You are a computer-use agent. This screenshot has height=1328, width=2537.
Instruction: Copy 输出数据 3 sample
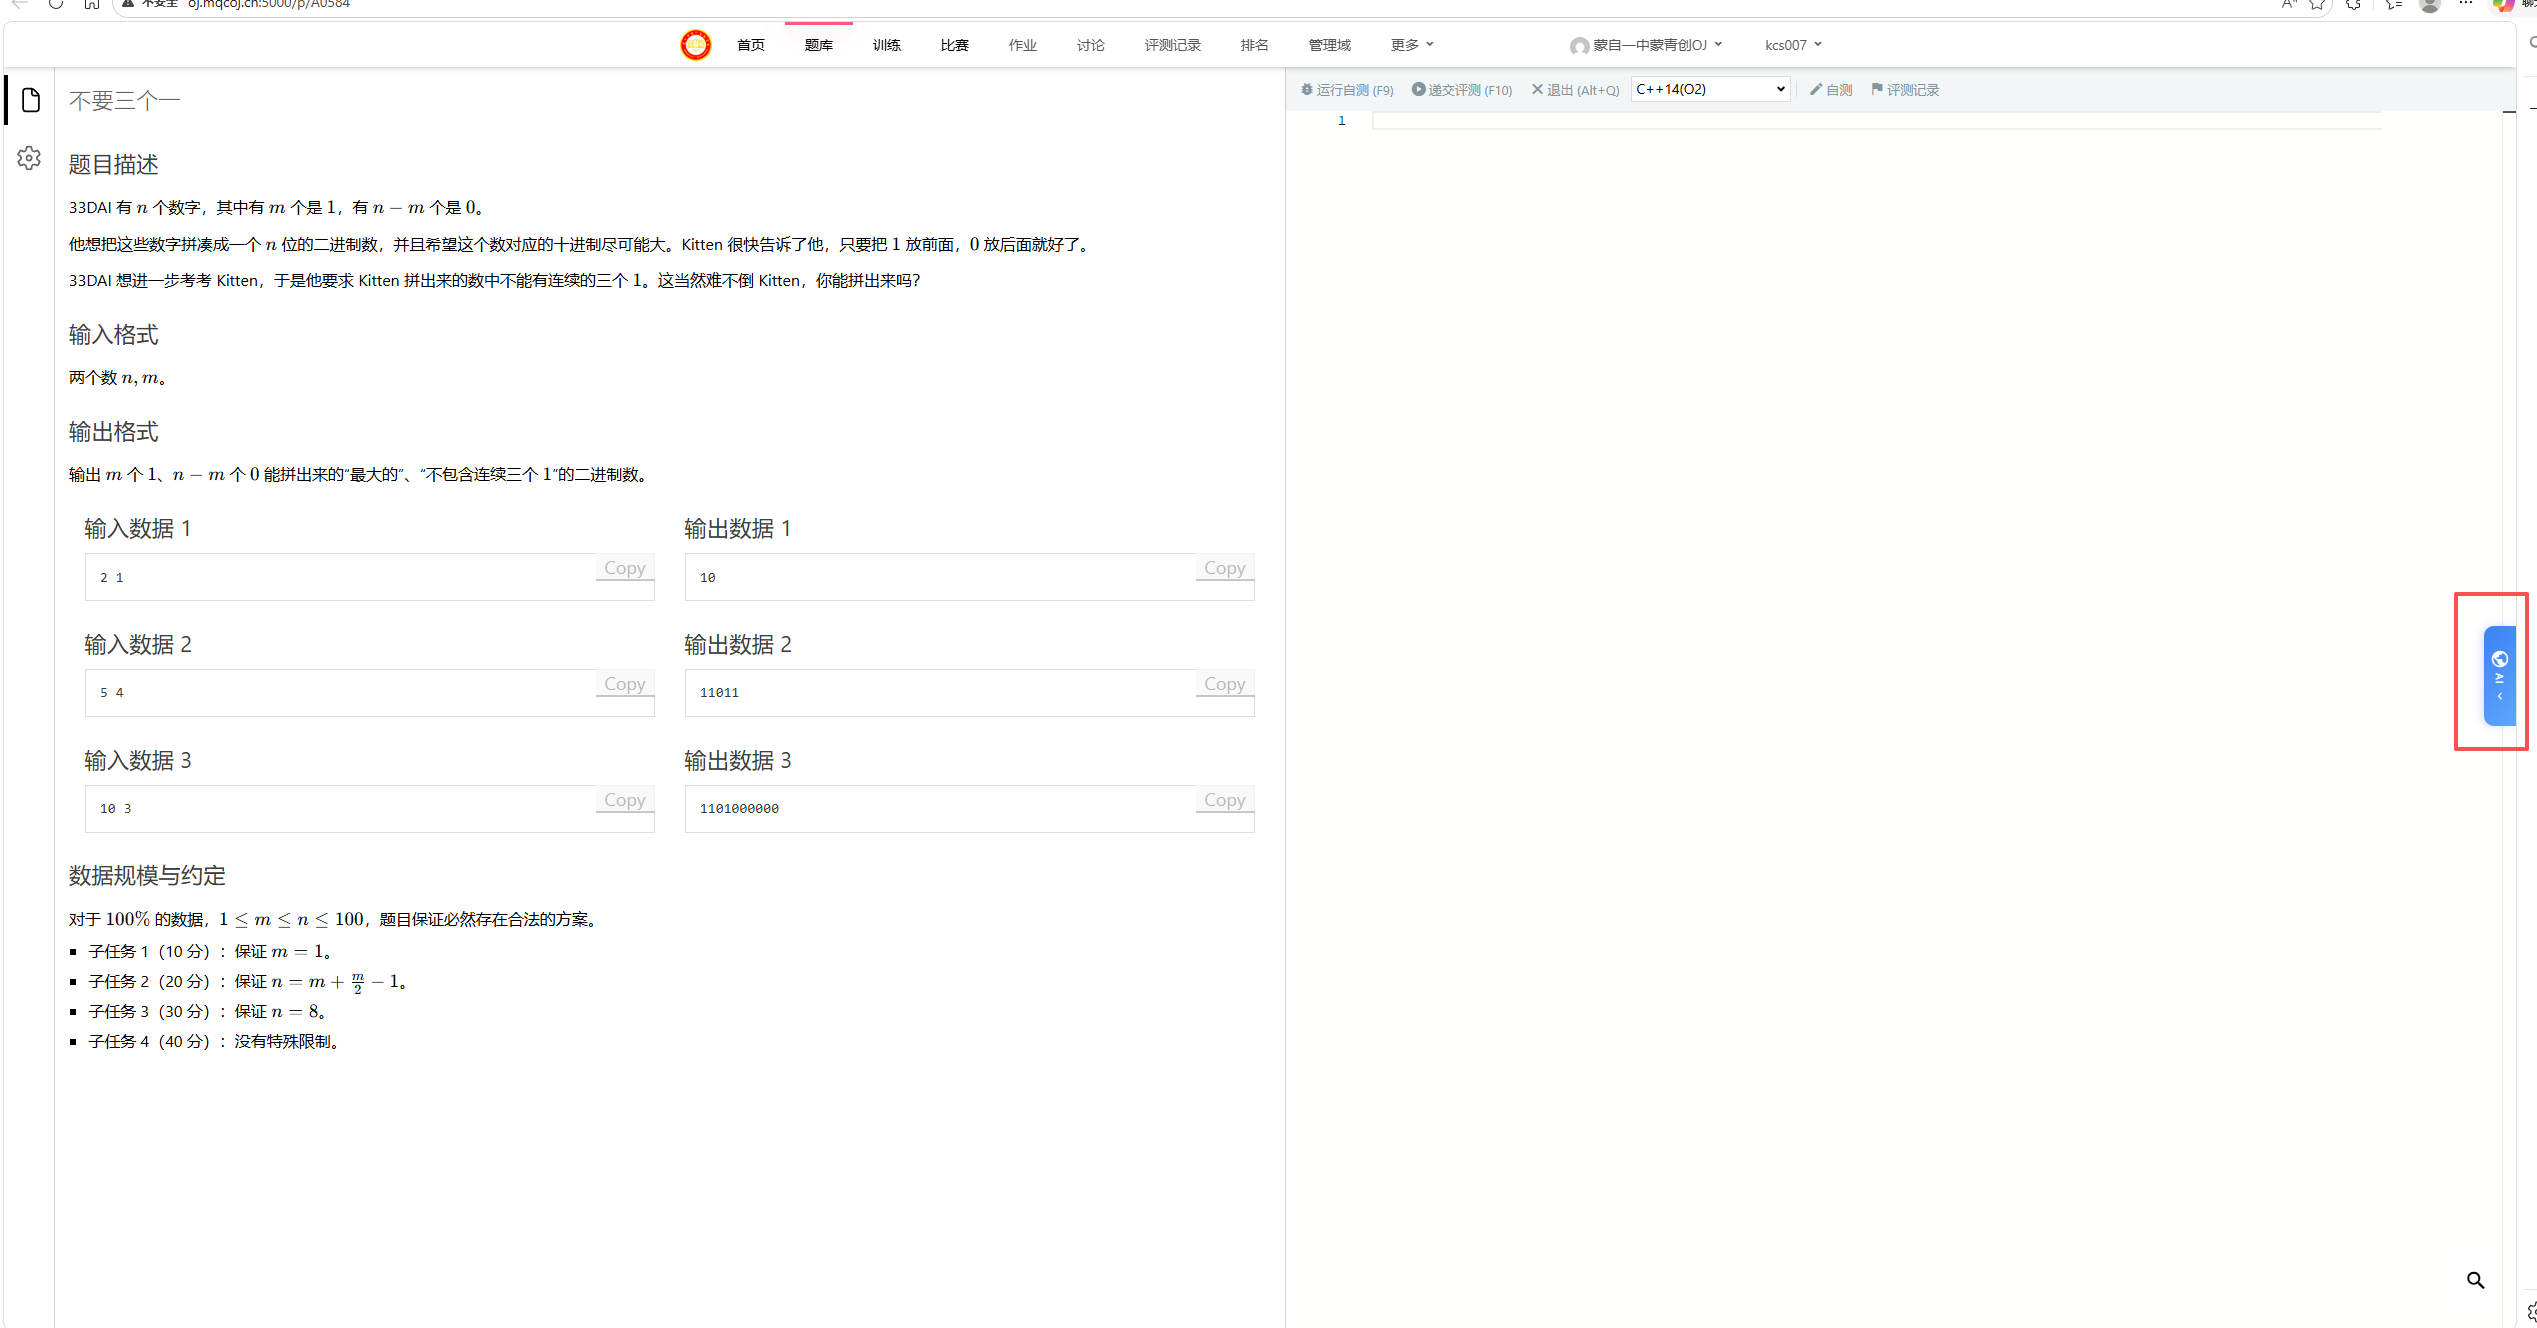[x=1224, y=800]
